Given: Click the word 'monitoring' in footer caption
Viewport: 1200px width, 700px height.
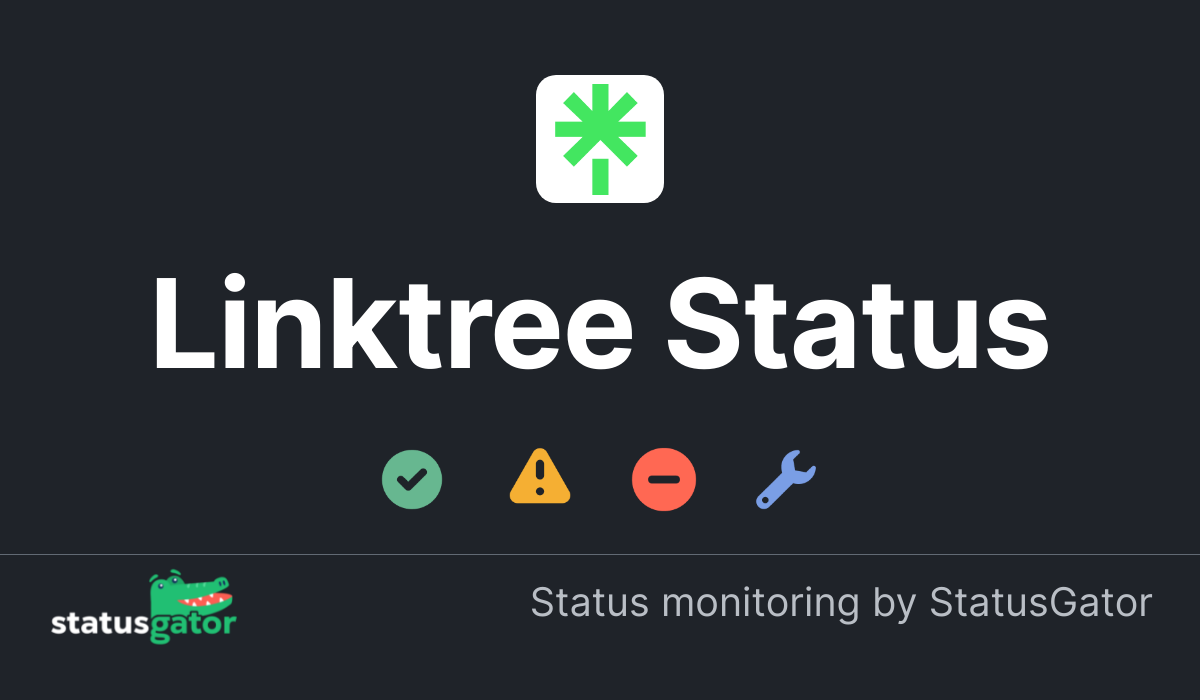Looking at the screenshot, I should [760, 604].
